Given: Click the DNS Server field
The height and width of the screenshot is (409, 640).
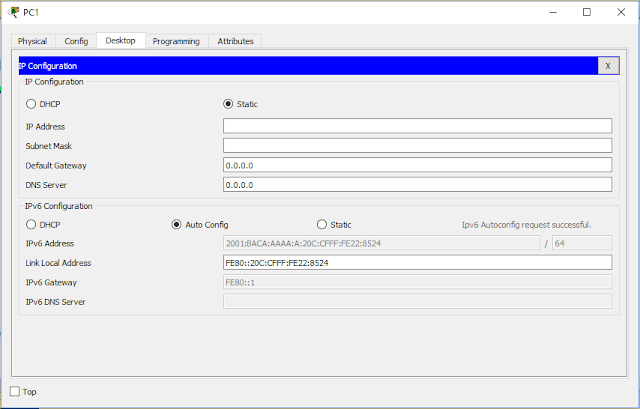Looking at the screenshot, I should (x=418, y=184).
